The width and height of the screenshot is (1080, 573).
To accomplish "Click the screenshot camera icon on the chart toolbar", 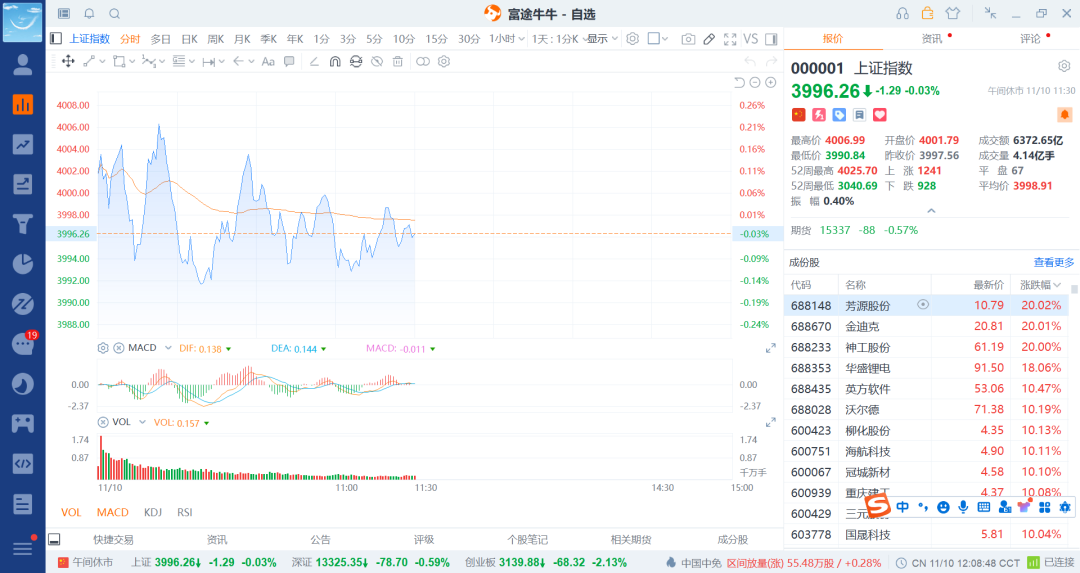I will [x=688, y=39].
